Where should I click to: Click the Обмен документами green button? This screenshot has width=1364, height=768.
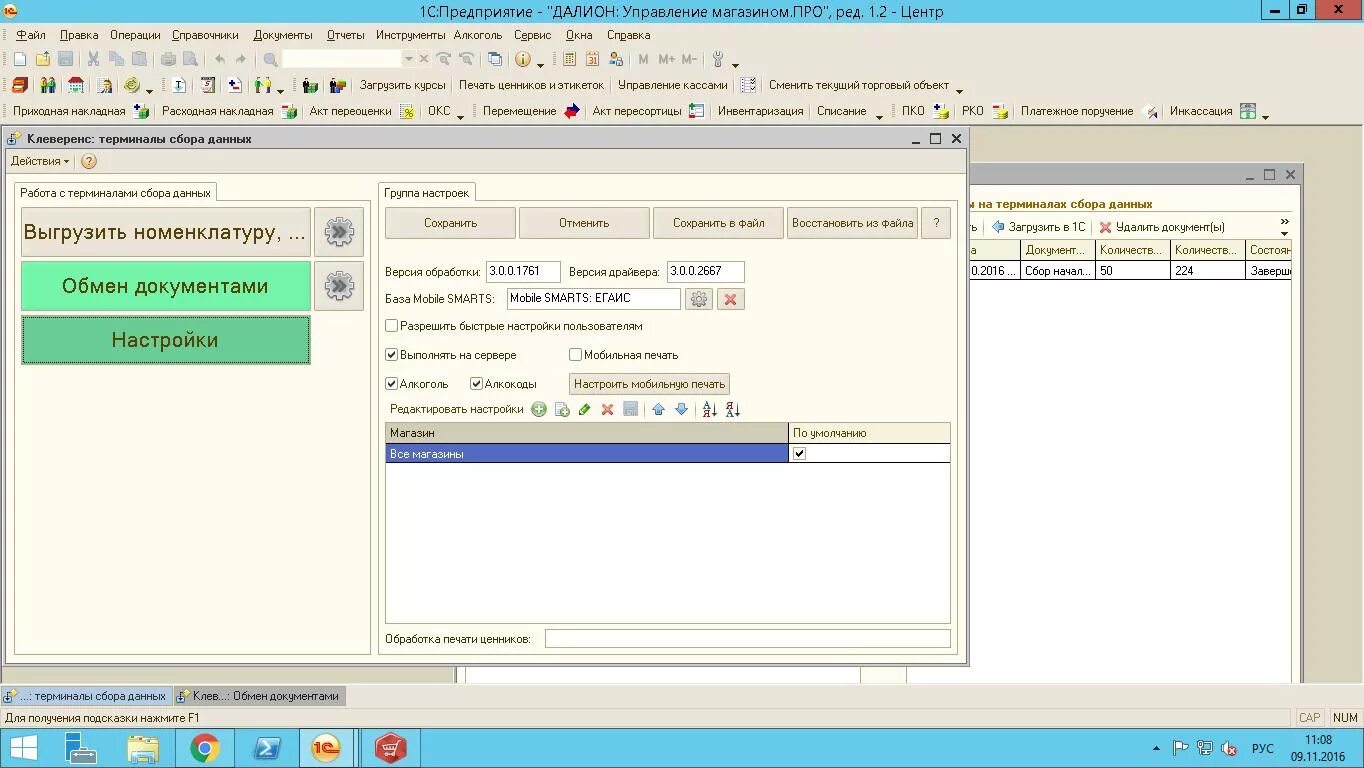point(166,286)
